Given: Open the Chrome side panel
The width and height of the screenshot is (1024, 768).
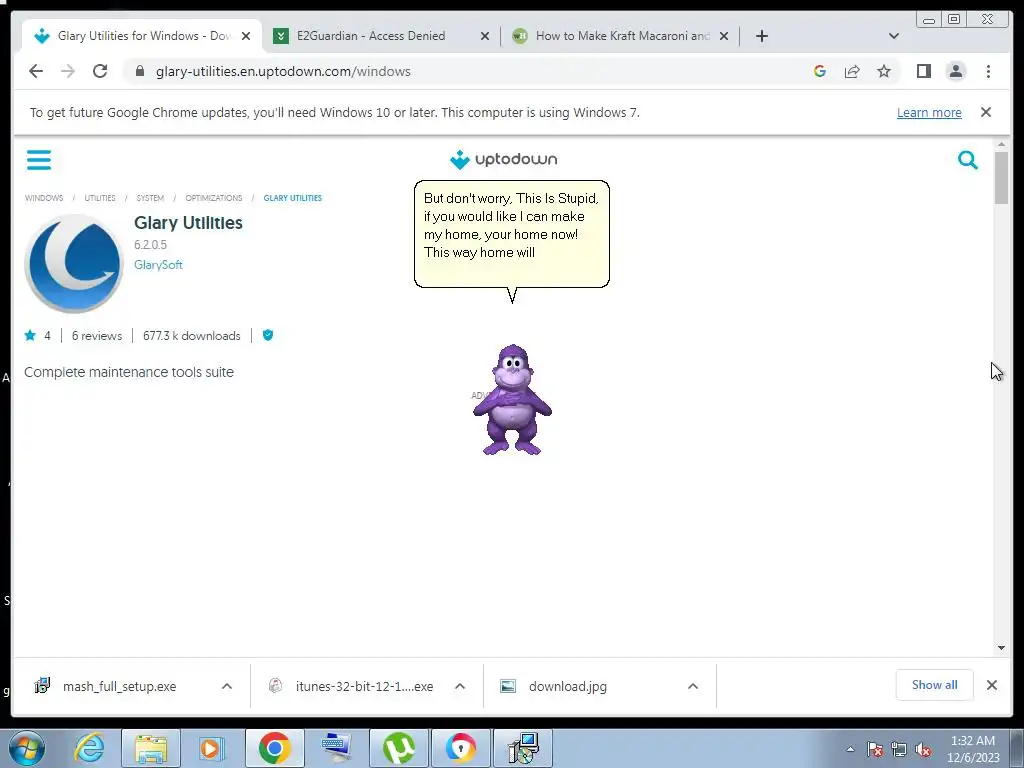Looking at the screenshot, I should [x=923, y=71].
